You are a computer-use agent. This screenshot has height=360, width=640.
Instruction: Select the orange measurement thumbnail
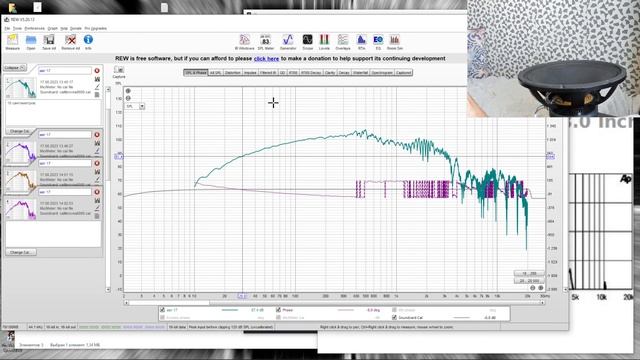coord(20,180)
